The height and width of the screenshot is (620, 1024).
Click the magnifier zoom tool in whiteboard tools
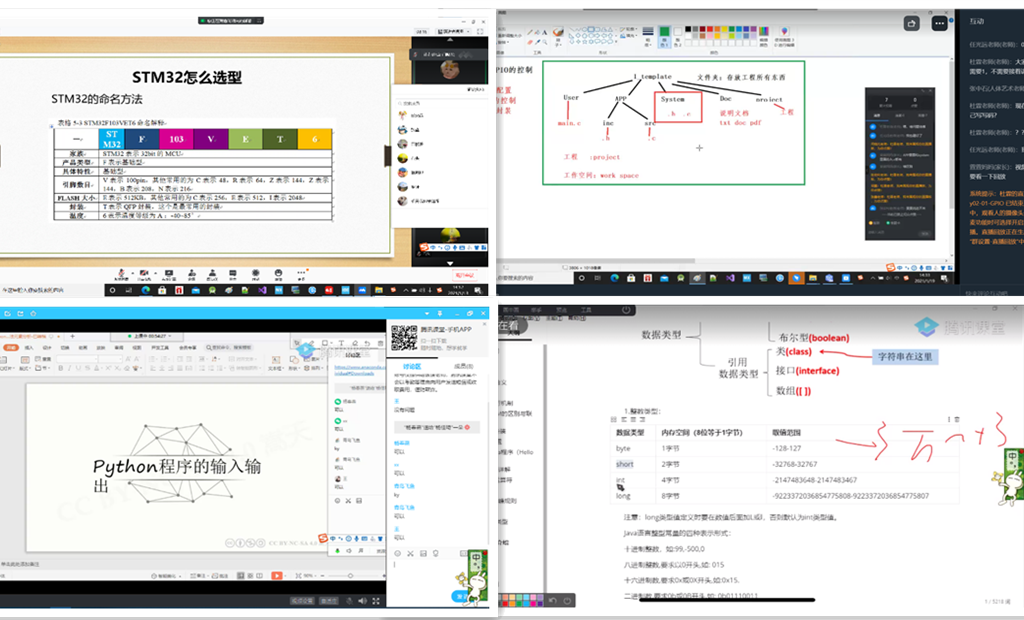545,42
